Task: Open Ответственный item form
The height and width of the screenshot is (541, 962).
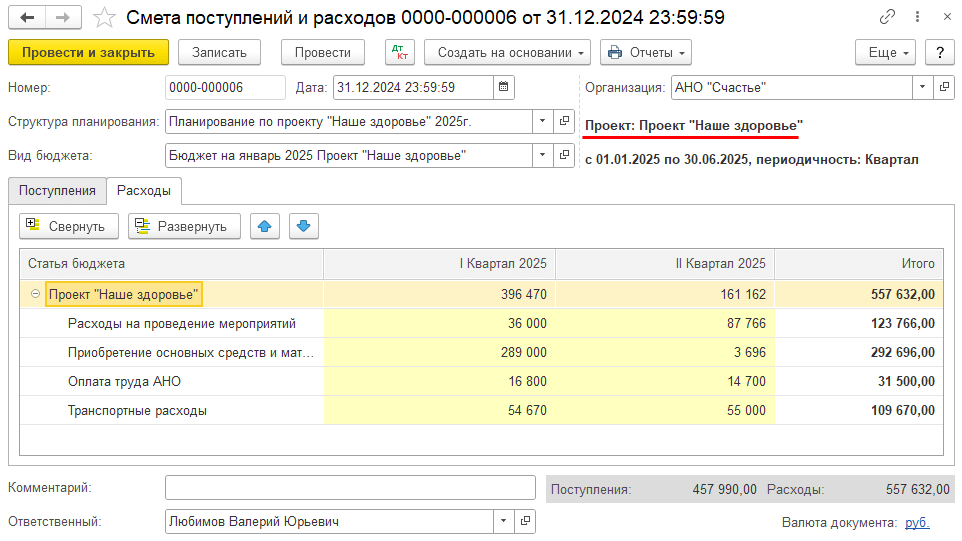Action: click(525, 521)
